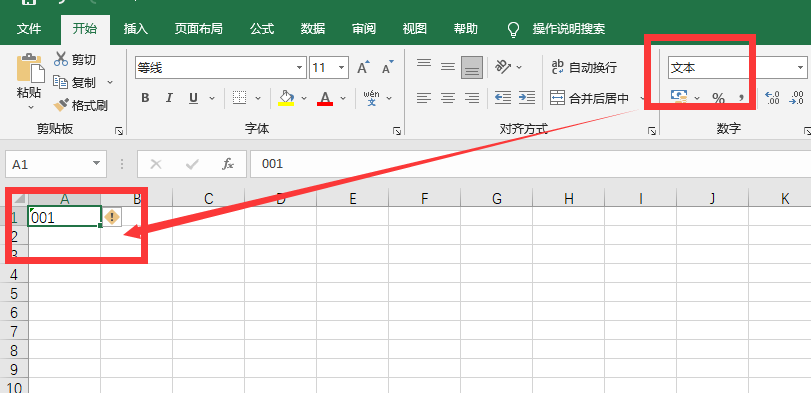Open the 文件 File tab
The height and width of the screenshot is (393, 811).
click(29, 28)
